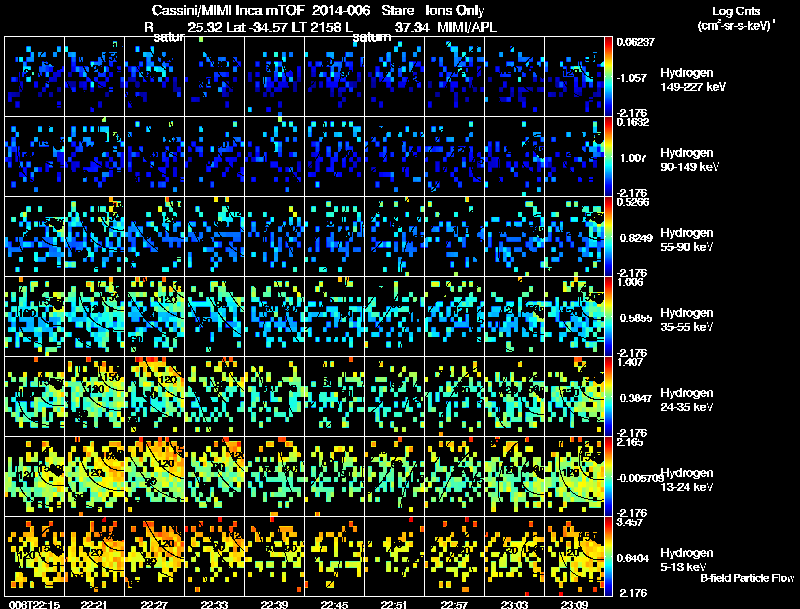
Task: Click the Hydrogen 13-24 keV row label
Action: 687,480
